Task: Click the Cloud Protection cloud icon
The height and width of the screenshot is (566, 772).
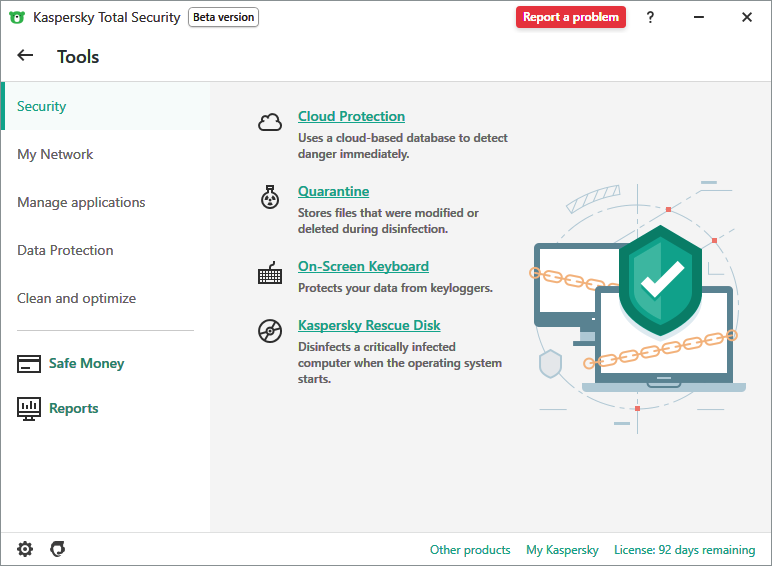Action: [x=270, y=123]
